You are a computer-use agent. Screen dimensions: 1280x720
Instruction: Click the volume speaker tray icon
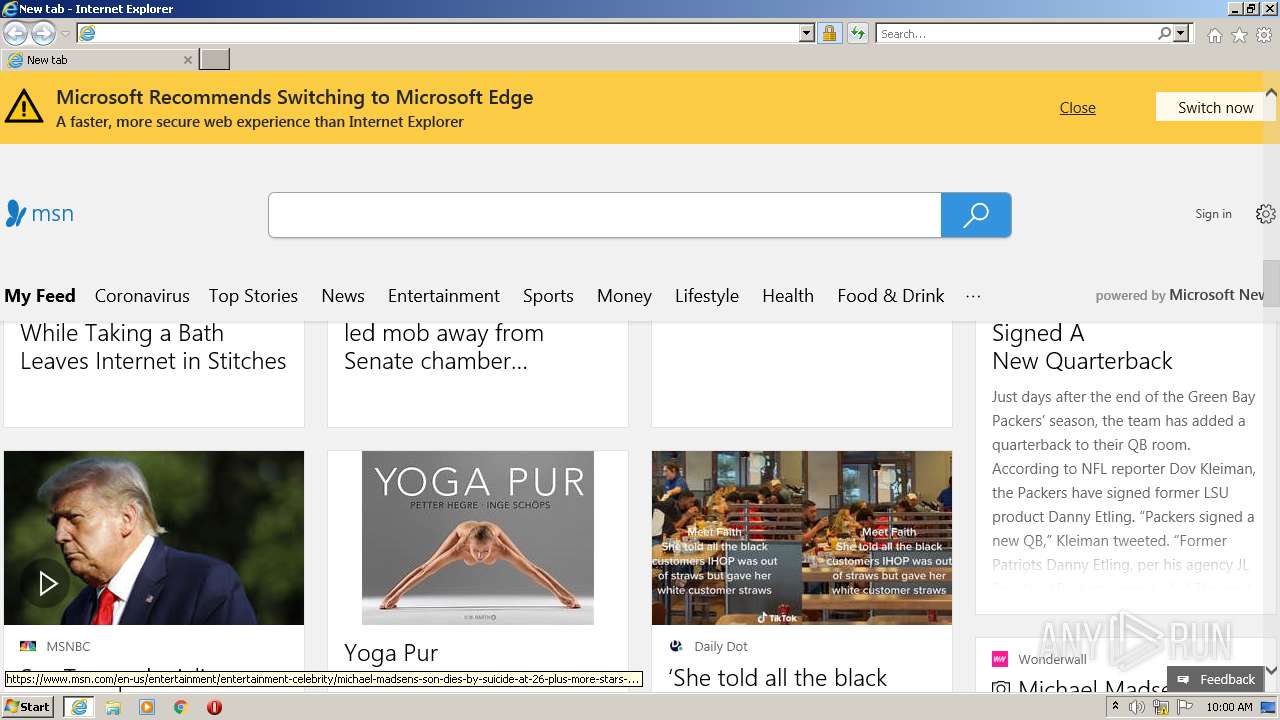pos(1137,707)
